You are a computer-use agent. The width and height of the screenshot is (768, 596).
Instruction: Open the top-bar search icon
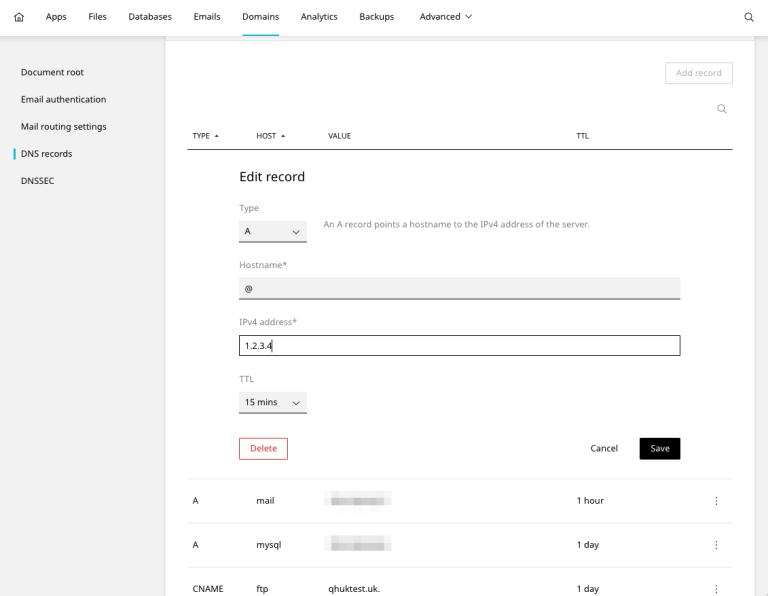748,17
